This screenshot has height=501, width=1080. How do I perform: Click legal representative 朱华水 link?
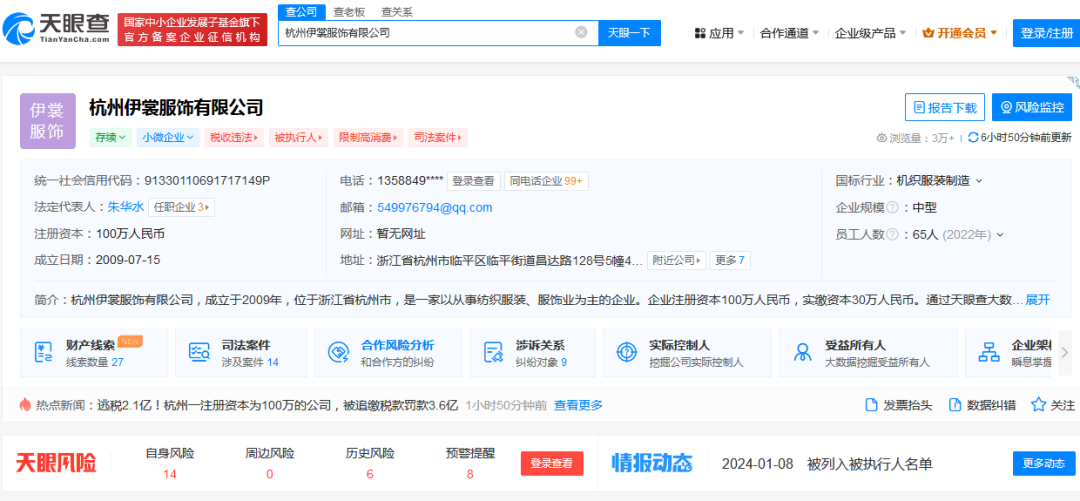[125, 207]
